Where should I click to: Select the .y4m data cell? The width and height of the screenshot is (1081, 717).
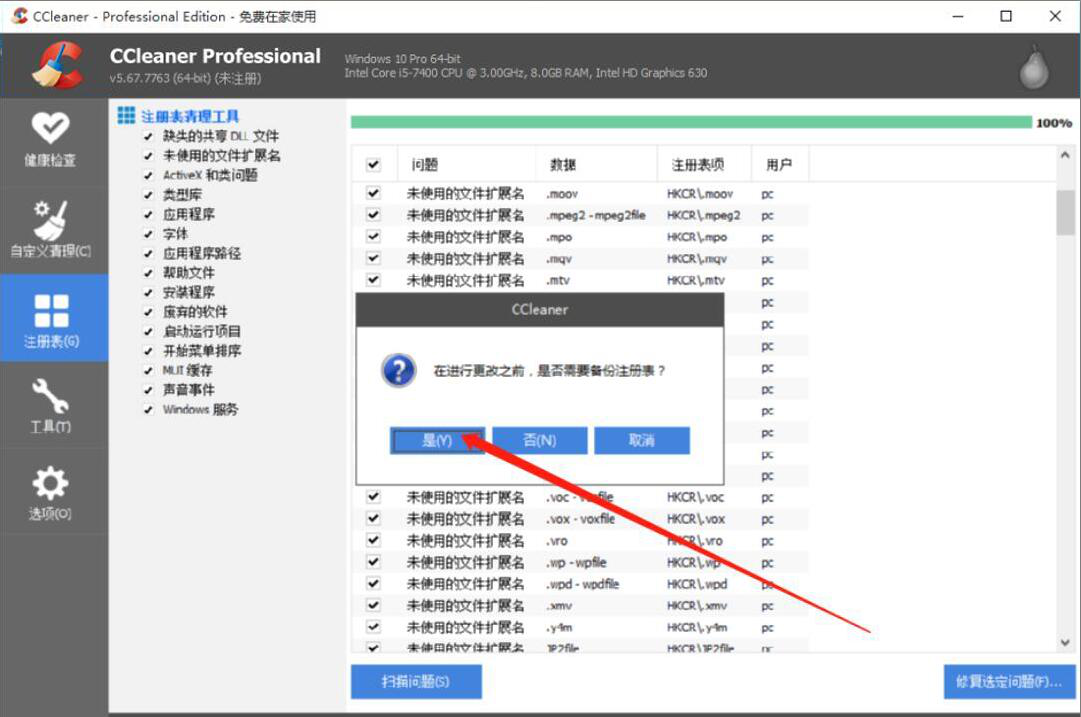559,627
